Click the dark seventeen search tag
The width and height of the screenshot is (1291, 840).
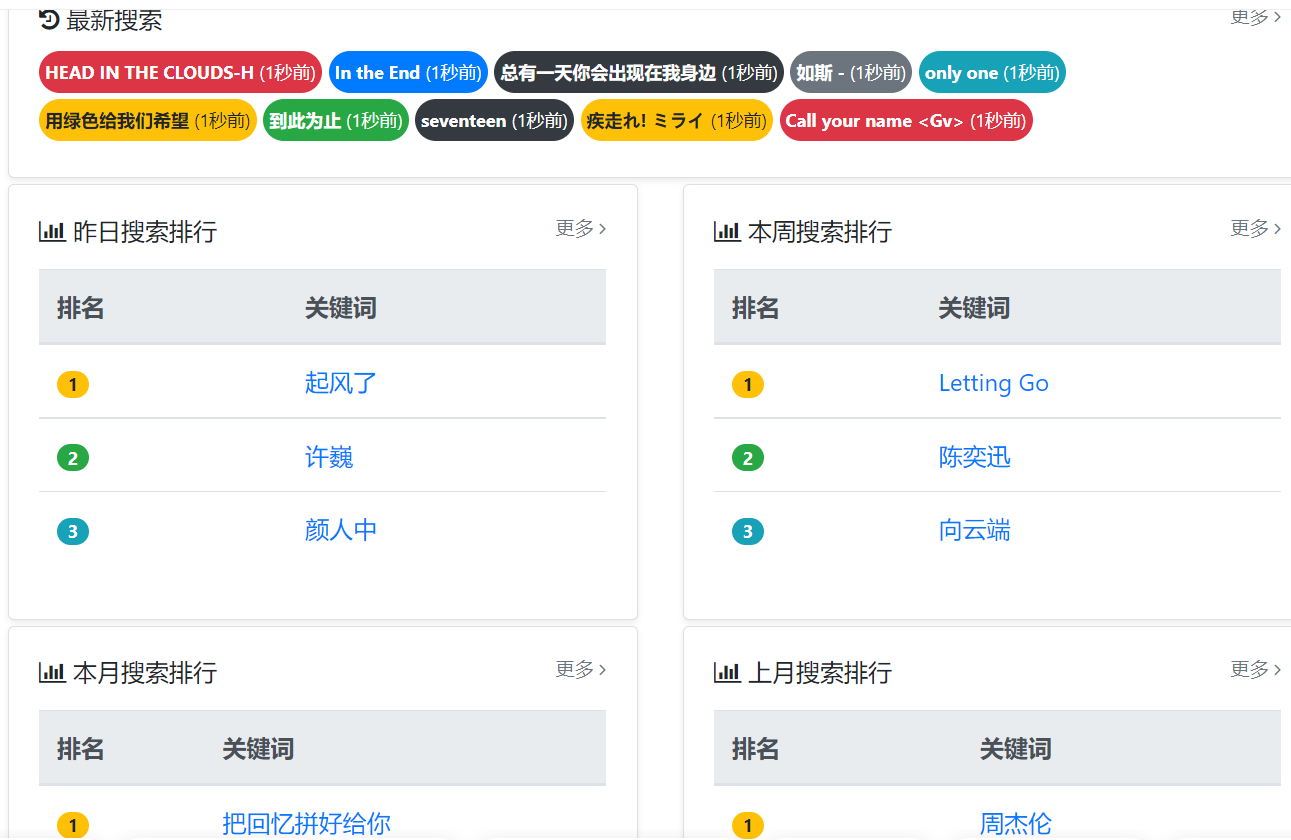pyautogui.click(x=494, y=121)
